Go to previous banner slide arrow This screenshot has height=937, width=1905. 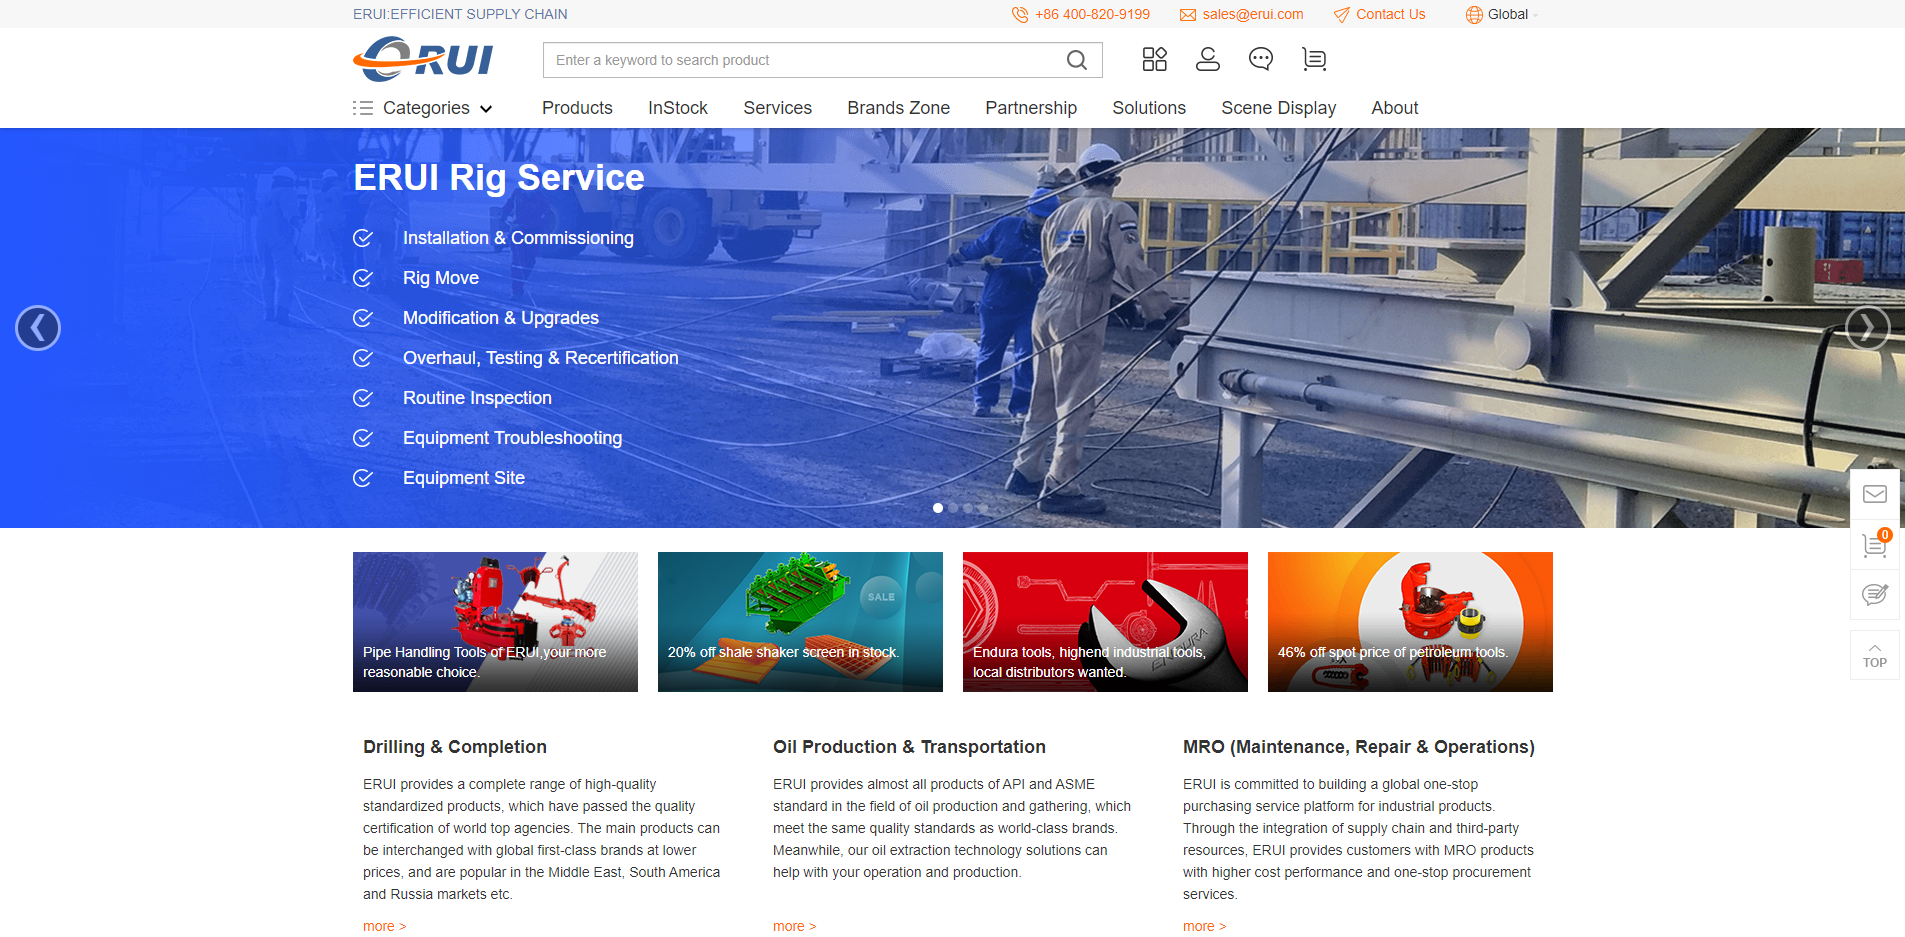(x=38, y=328)
